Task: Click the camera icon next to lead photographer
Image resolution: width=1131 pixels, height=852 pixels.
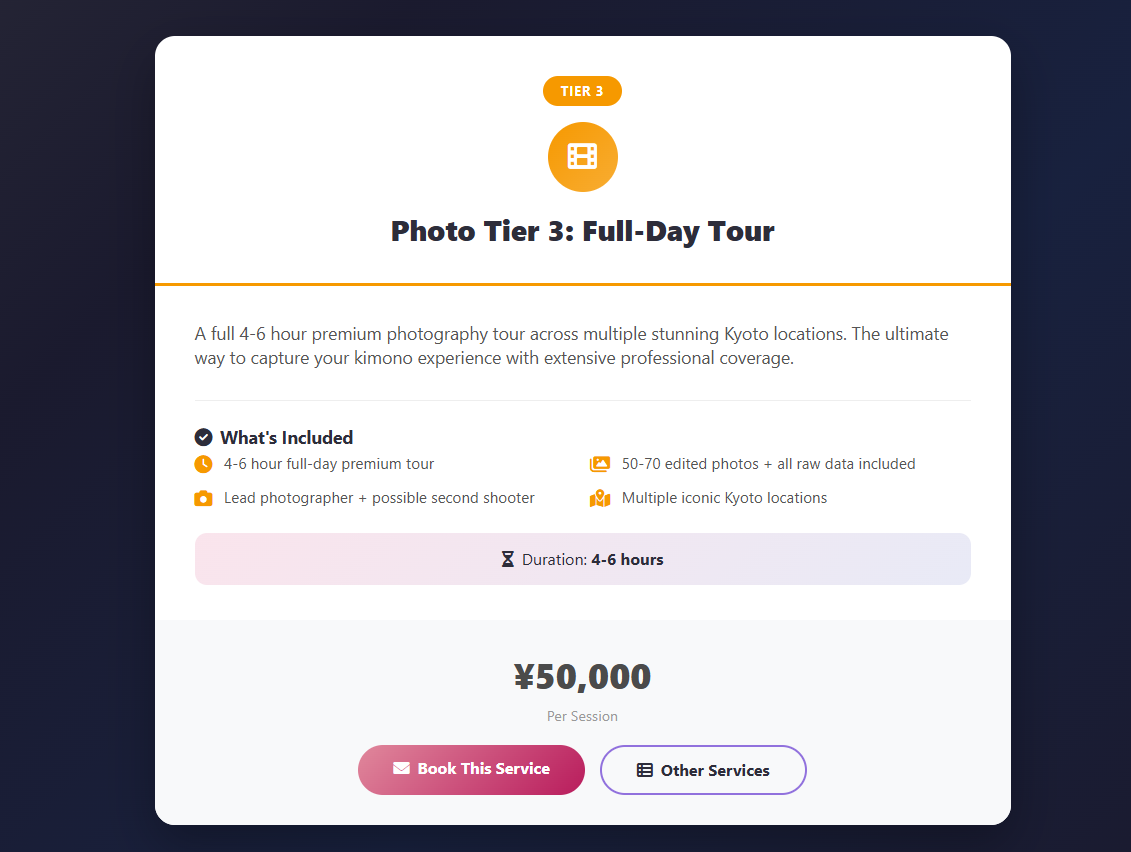Action: [x=204, y=498]
